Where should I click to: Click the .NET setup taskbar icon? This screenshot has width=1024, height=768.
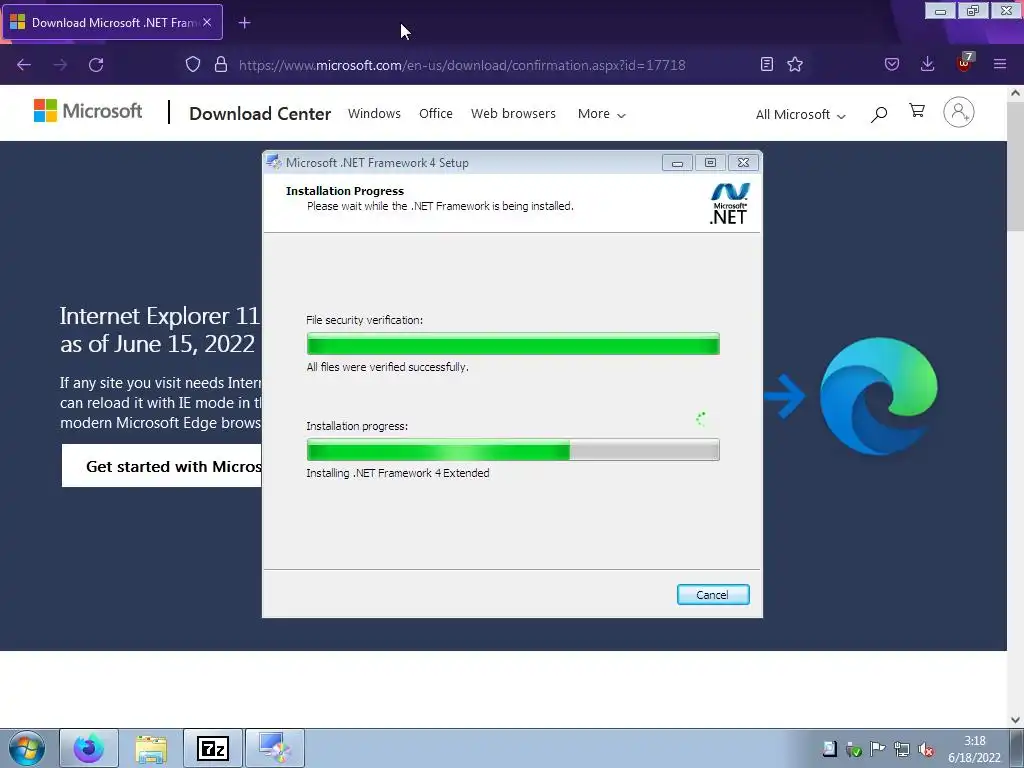coord(275,748)
